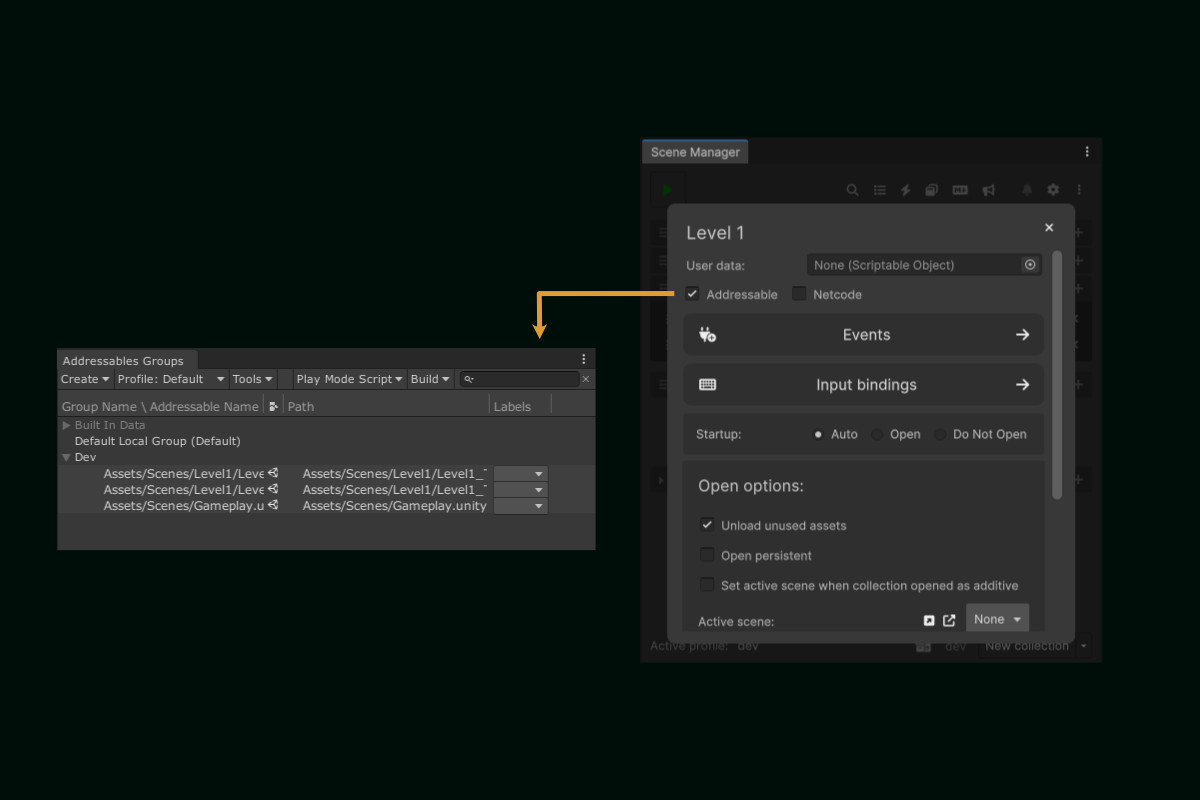The width and height of the screenshot is (1200, 800).
Task: Open the Addressables Groups window kebab menu
Action: (x=584, y=359)
